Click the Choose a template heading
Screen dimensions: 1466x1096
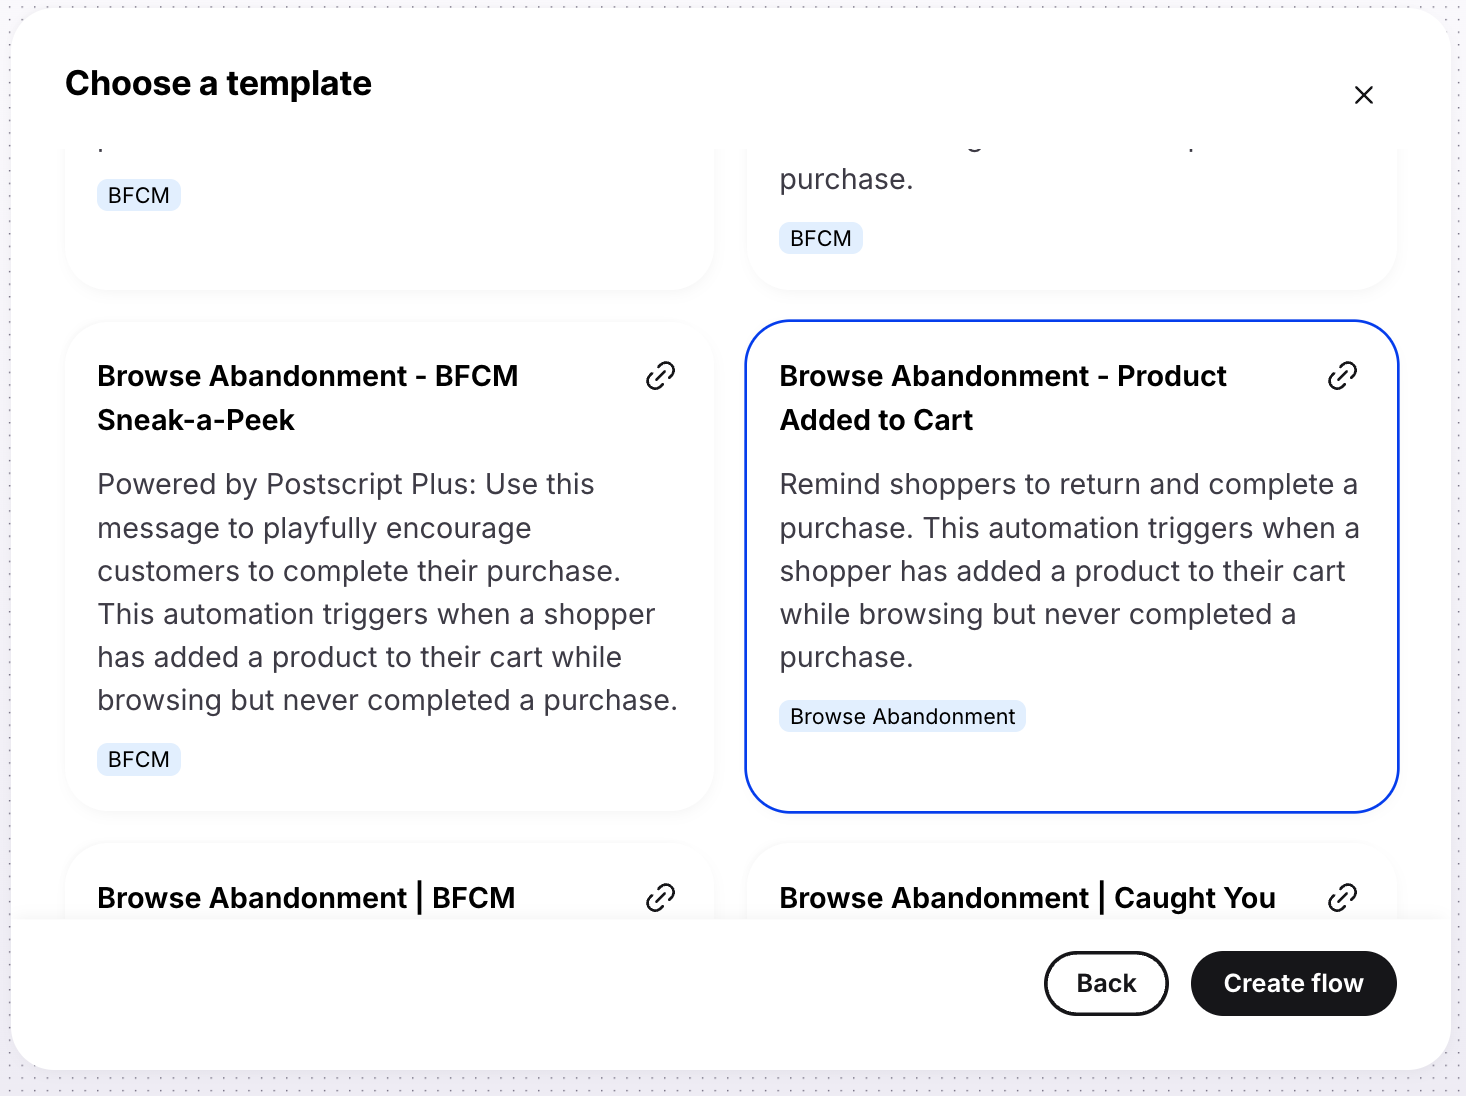[x=218, y=83]
